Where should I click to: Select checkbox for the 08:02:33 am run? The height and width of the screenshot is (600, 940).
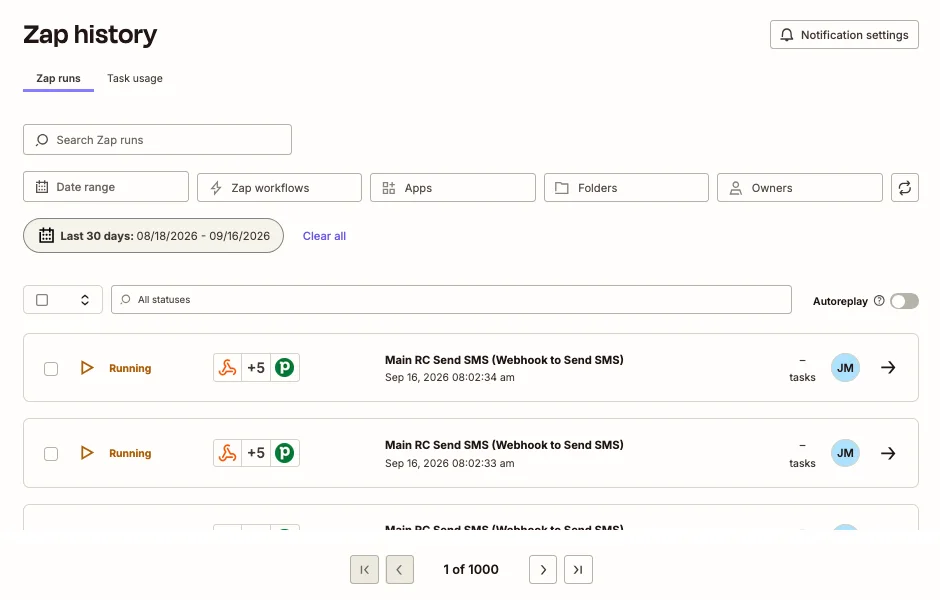51,454
